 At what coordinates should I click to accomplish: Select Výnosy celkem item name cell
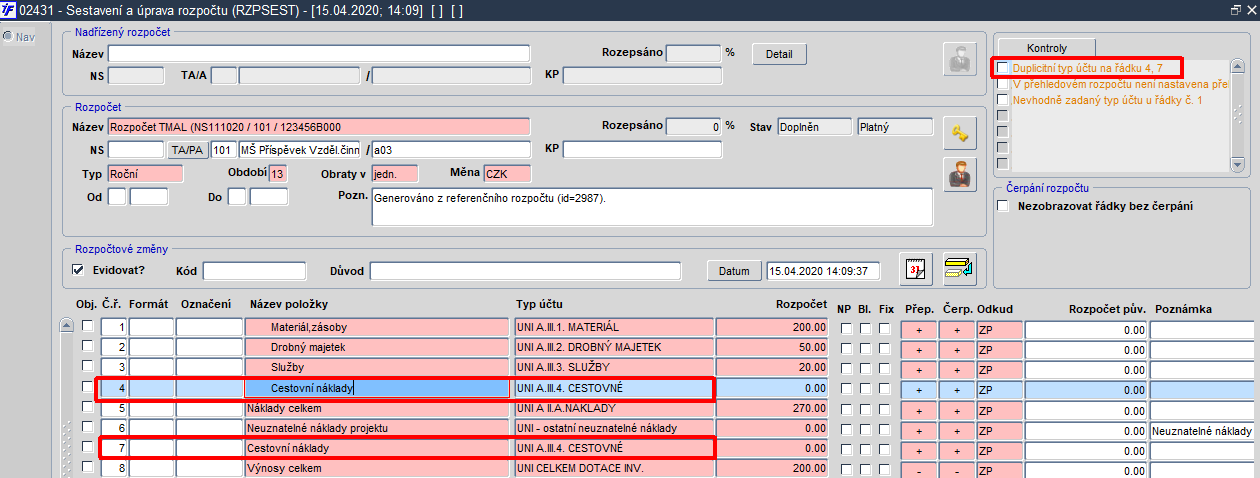click(x=378, y=469)
